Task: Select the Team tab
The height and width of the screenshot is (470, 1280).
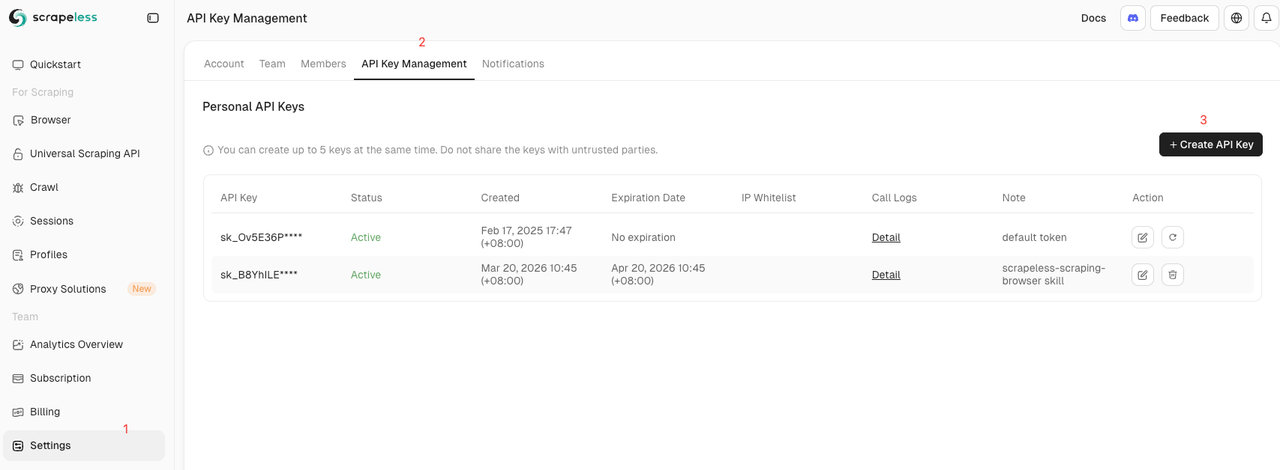Action: coord(272,64)
